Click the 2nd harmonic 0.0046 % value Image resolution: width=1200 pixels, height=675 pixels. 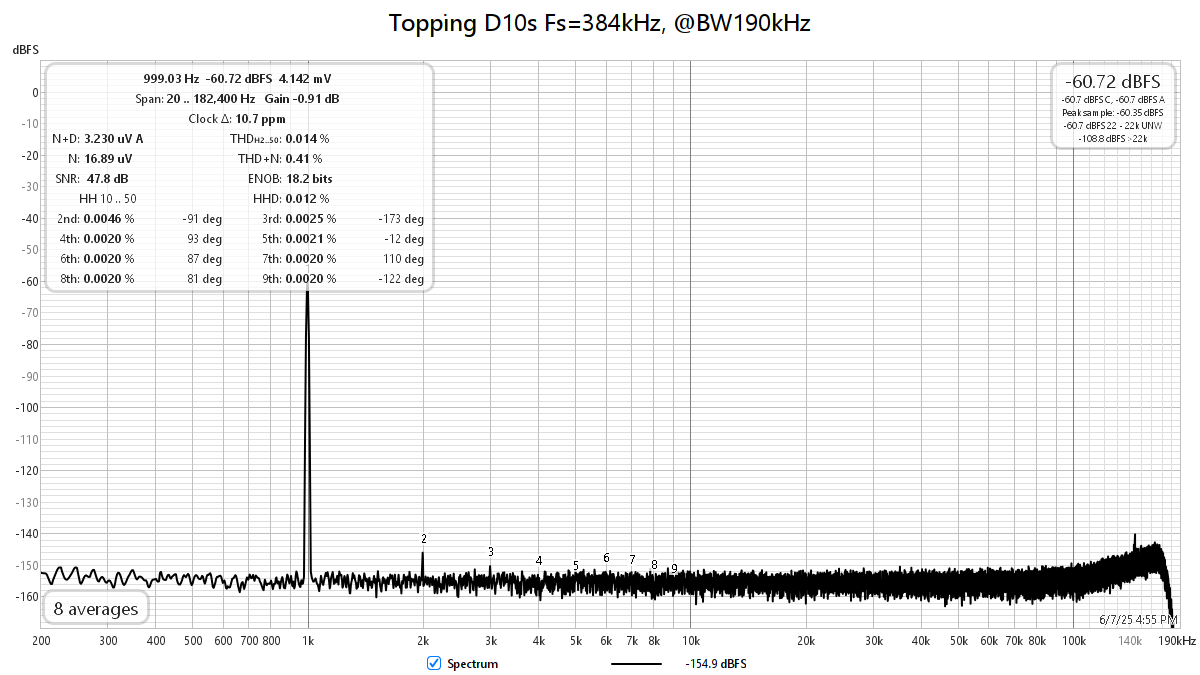(108, 219)
